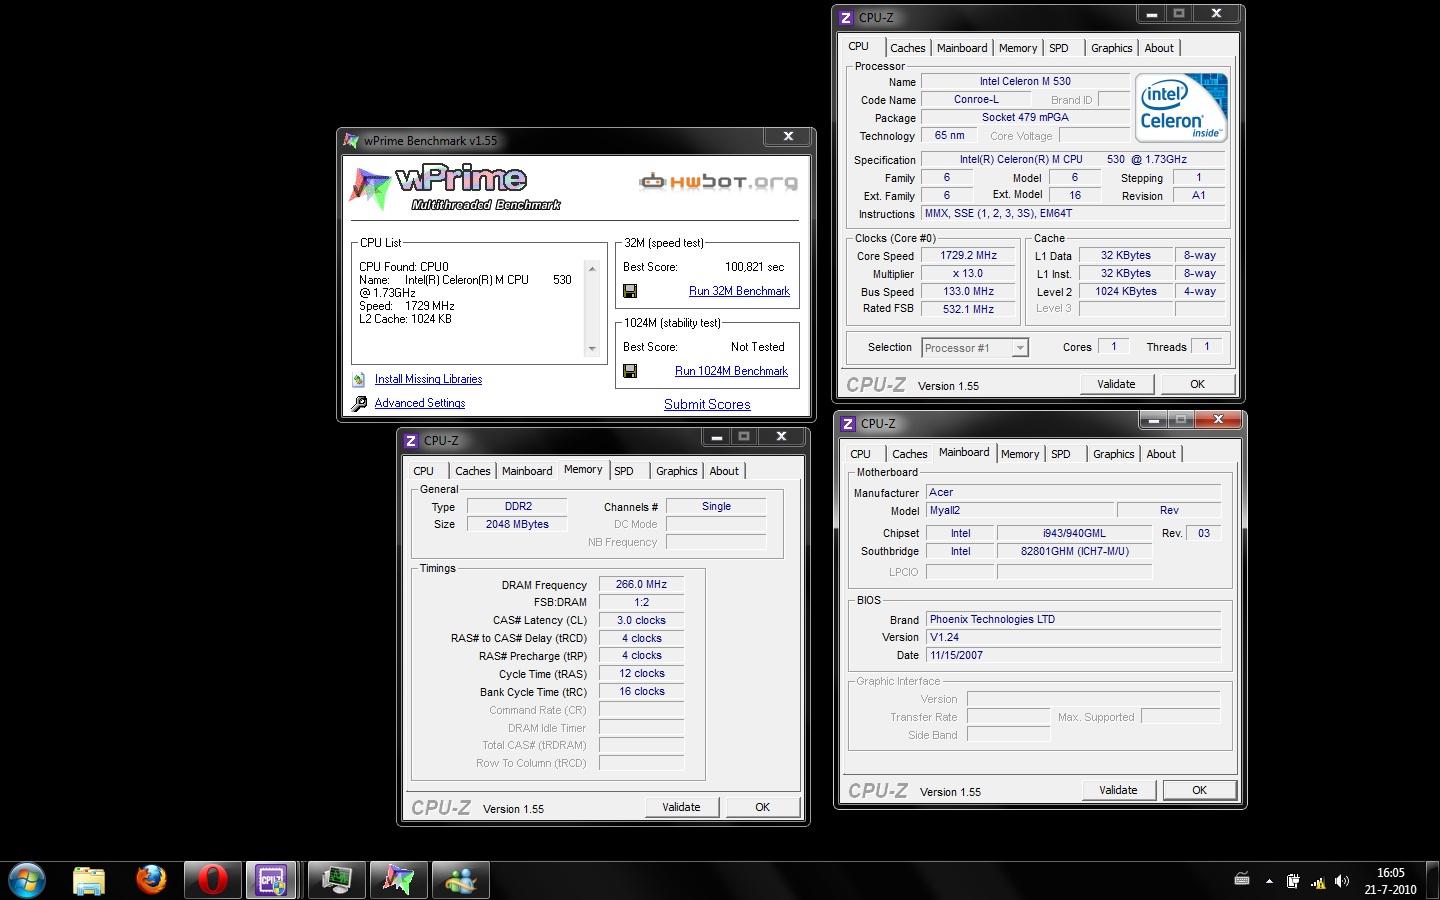This screenshot has height=900, width=1440.
Task: Launch Opera browser from the taskbar
Action: tap(212, 880)
